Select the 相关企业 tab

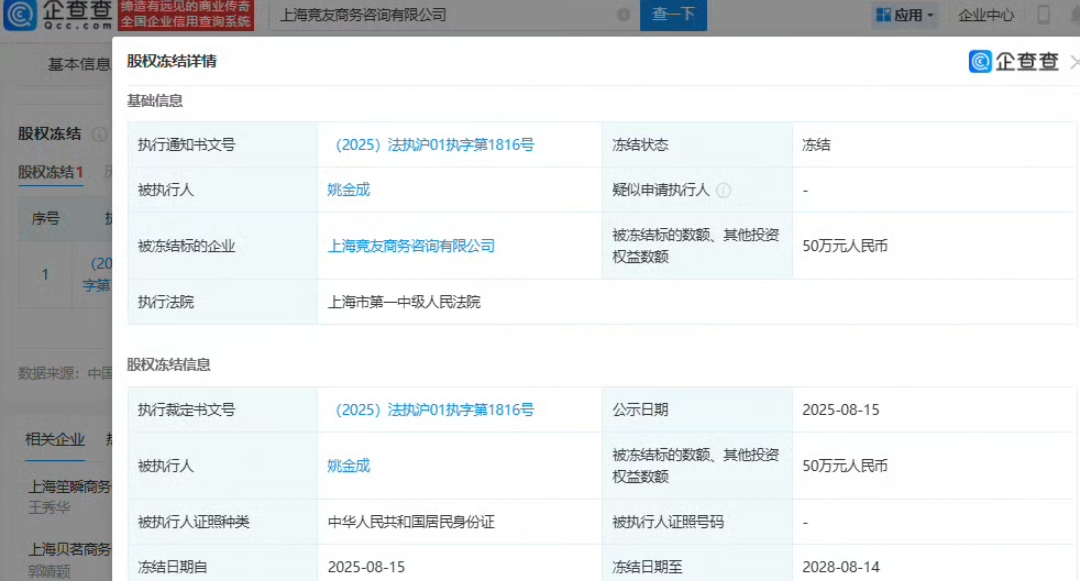(x=55, y=439)
